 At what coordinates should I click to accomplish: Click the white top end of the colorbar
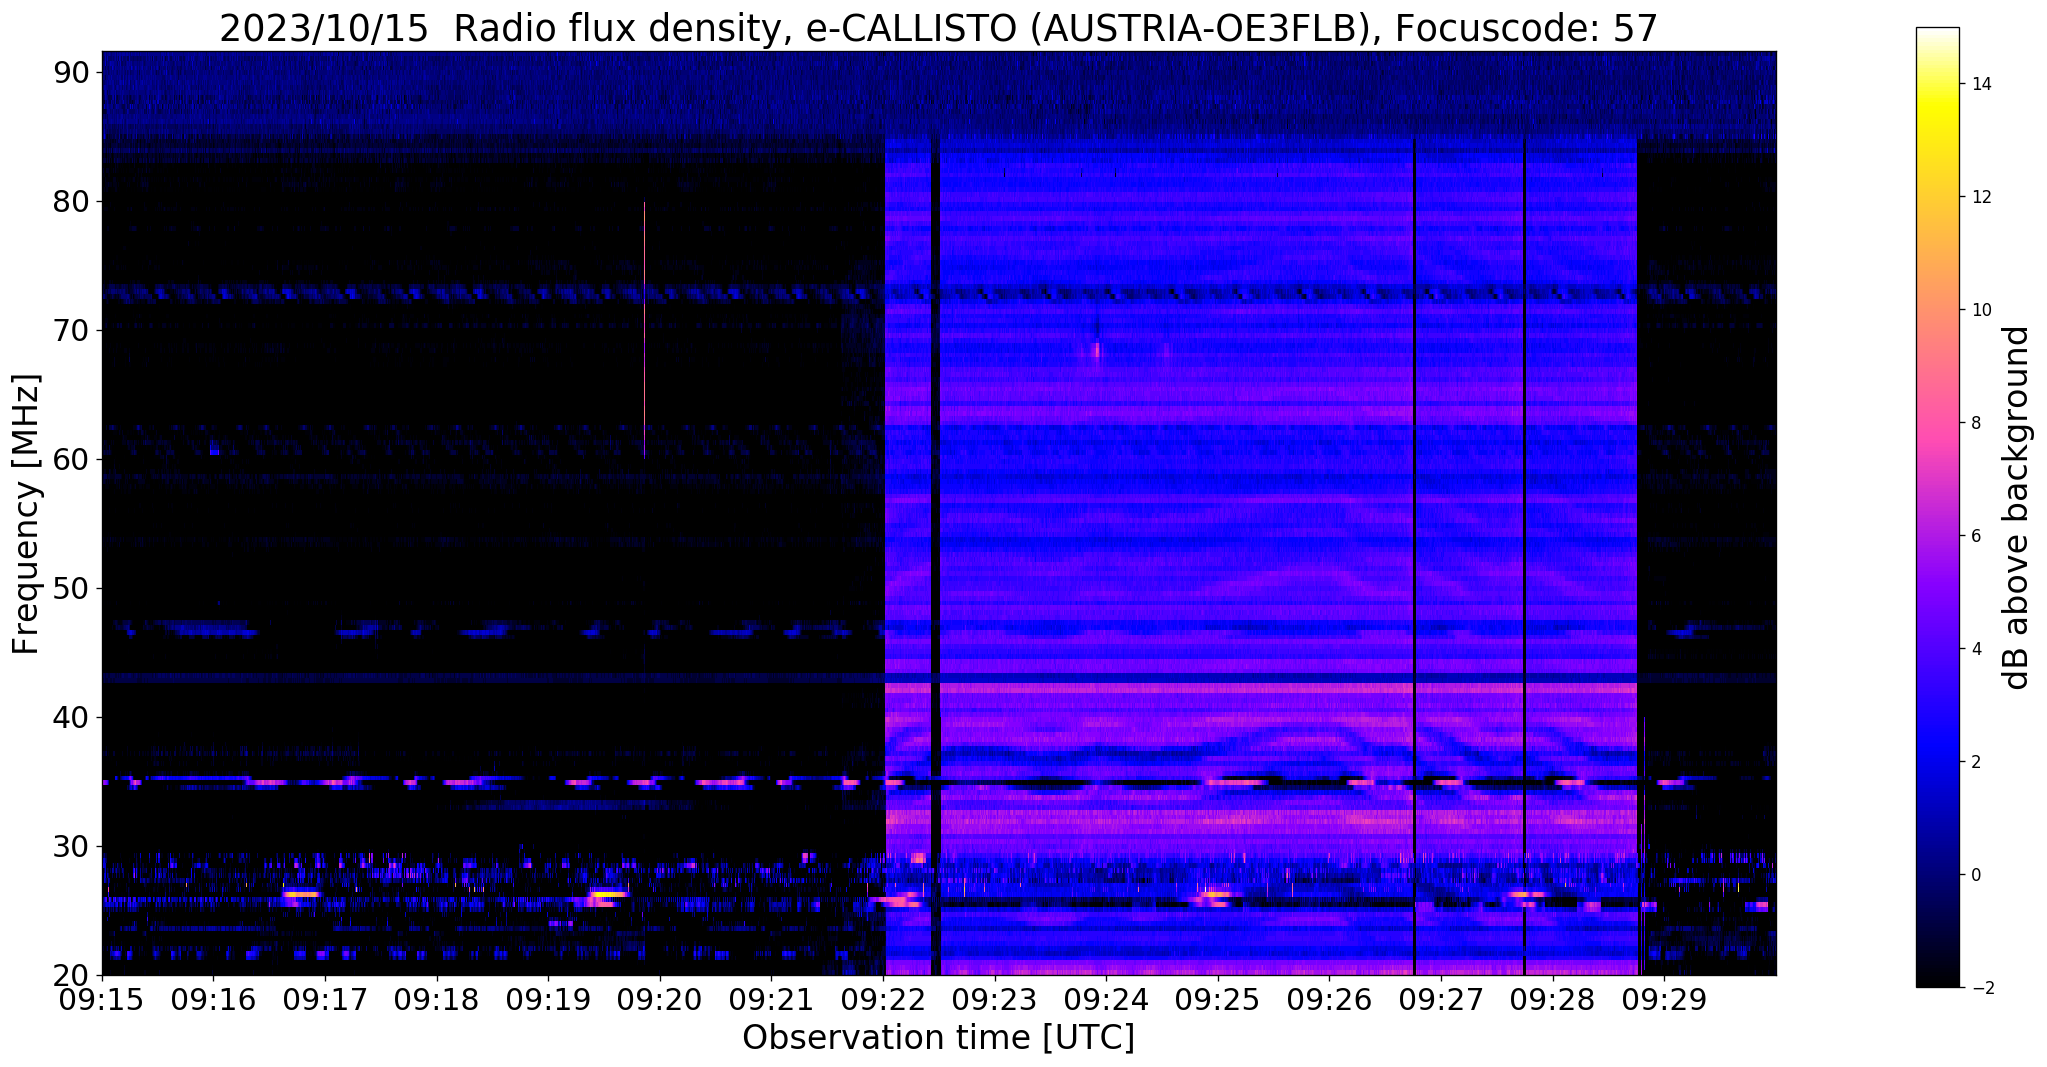[x=1937, y=35]
